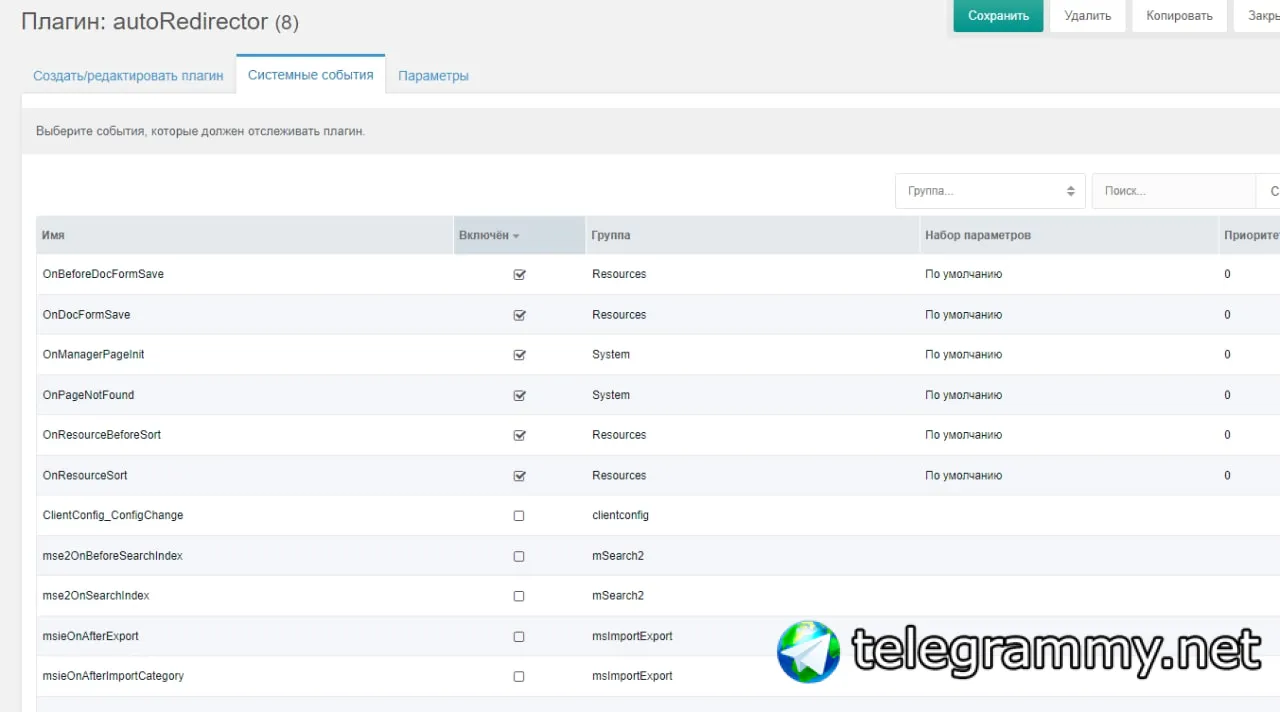
Task: Click priority 0 in OnBeforeDocFormSave row
Action: tap(1227, 274)
